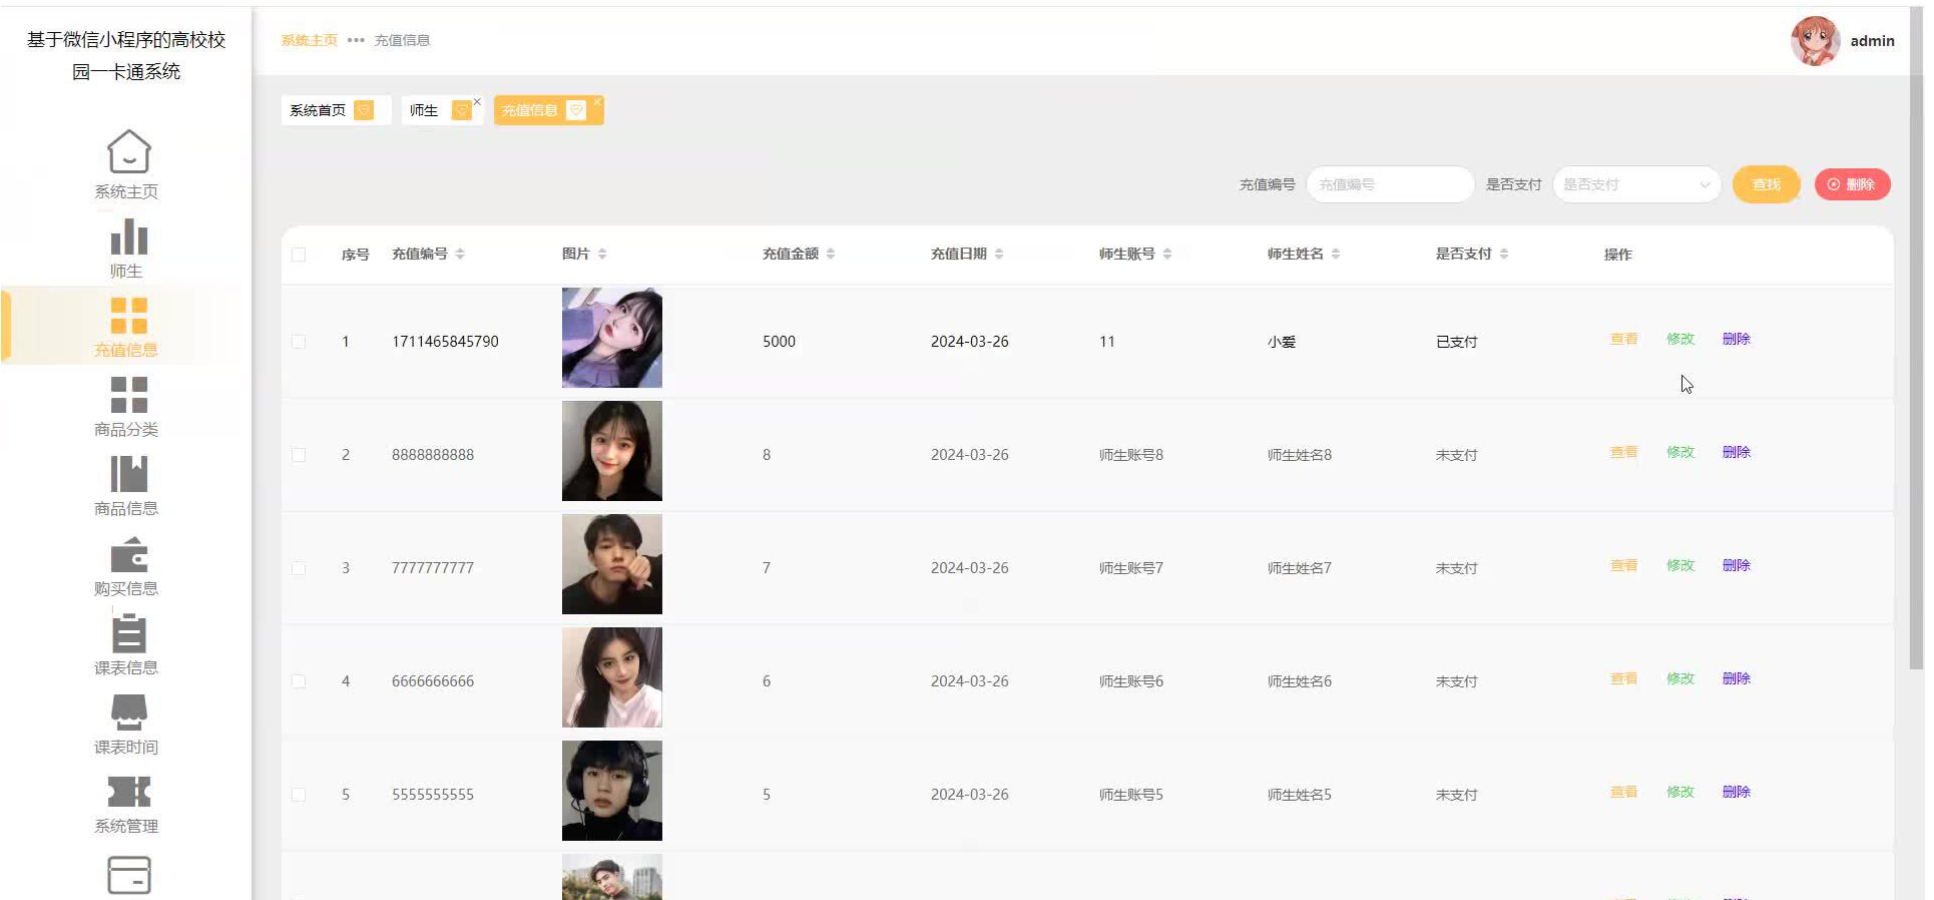
Task: Select the 充值信息 grid icon in sidebar
Action: tap(129, 315)
